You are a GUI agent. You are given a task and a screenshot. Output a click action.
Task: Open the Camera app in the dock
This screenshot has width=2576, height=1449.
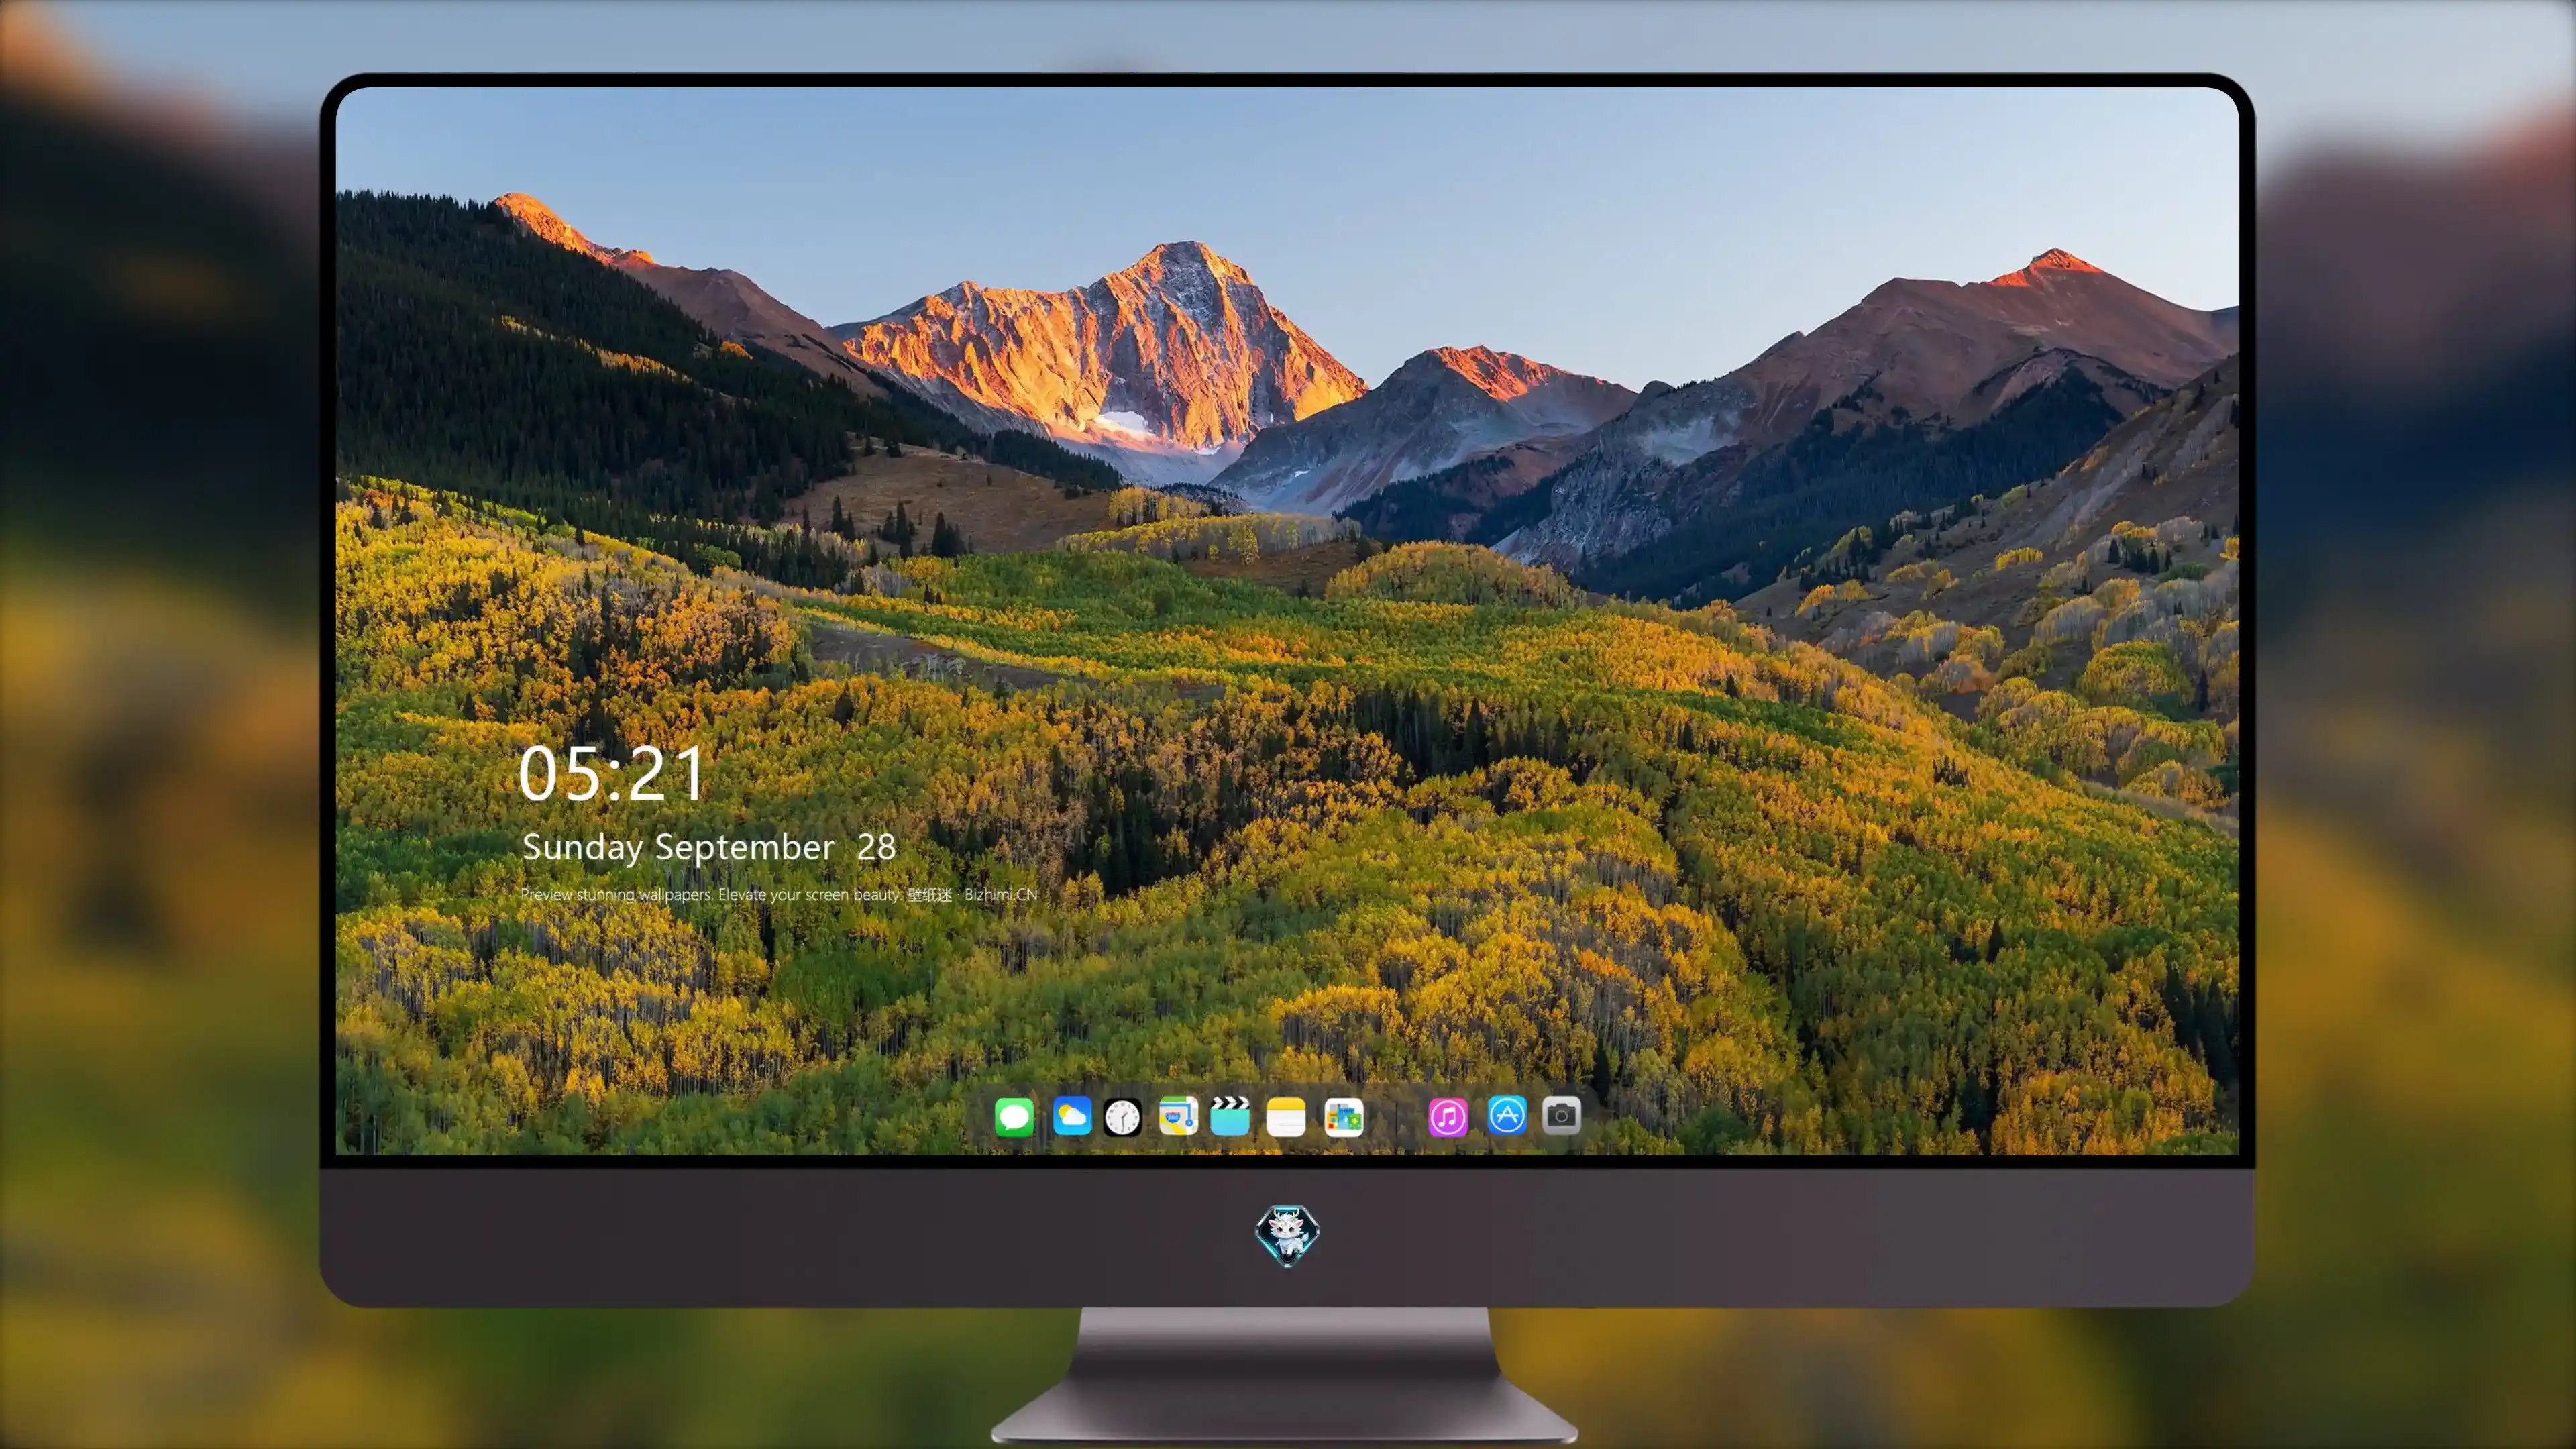[1561, 1116]
